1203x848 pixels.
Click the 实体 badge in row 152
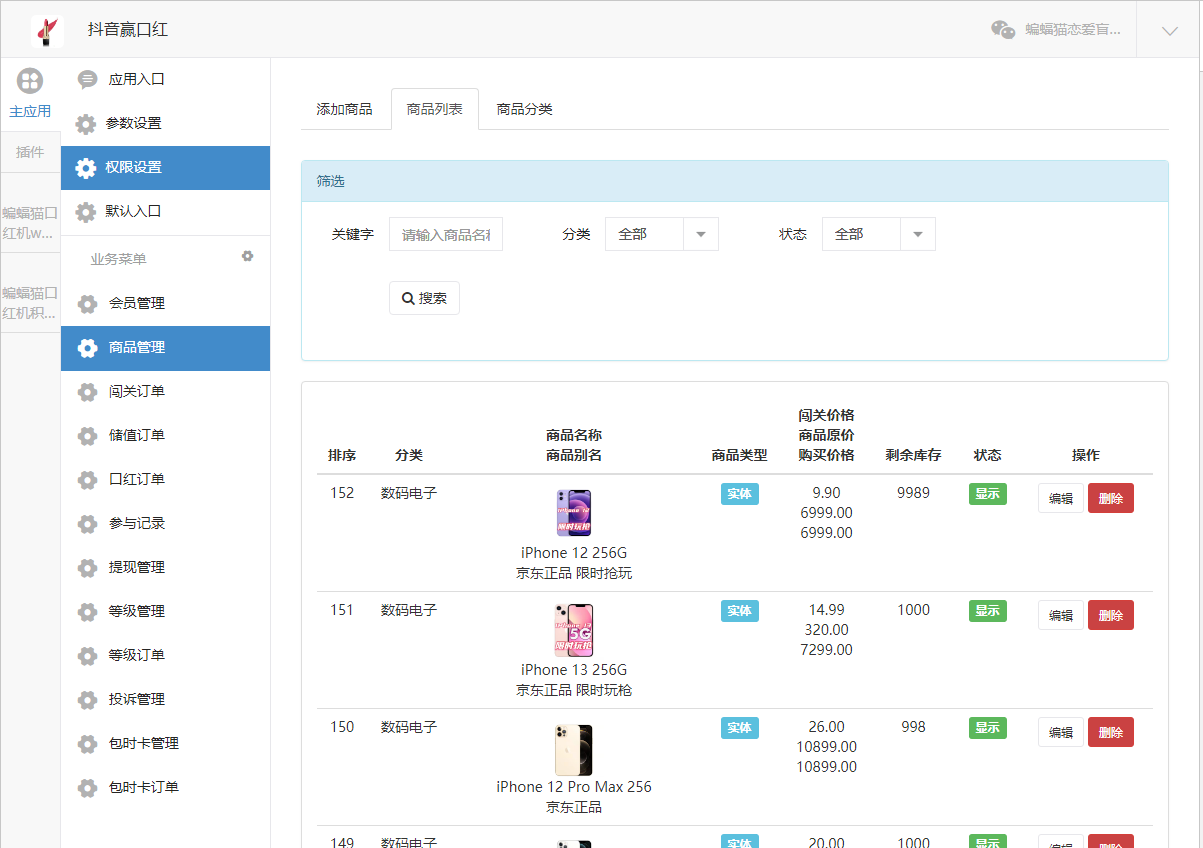(740, 494)
